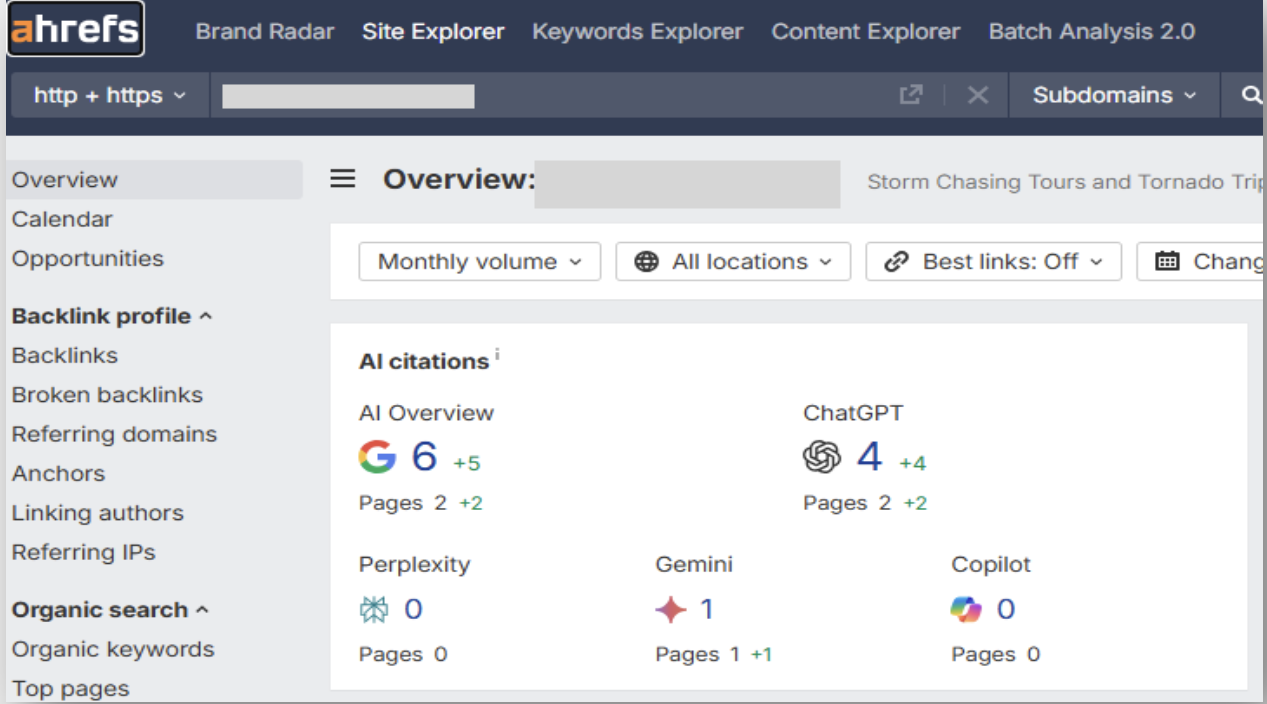Click the Copilot logo icon

point(966,609)
